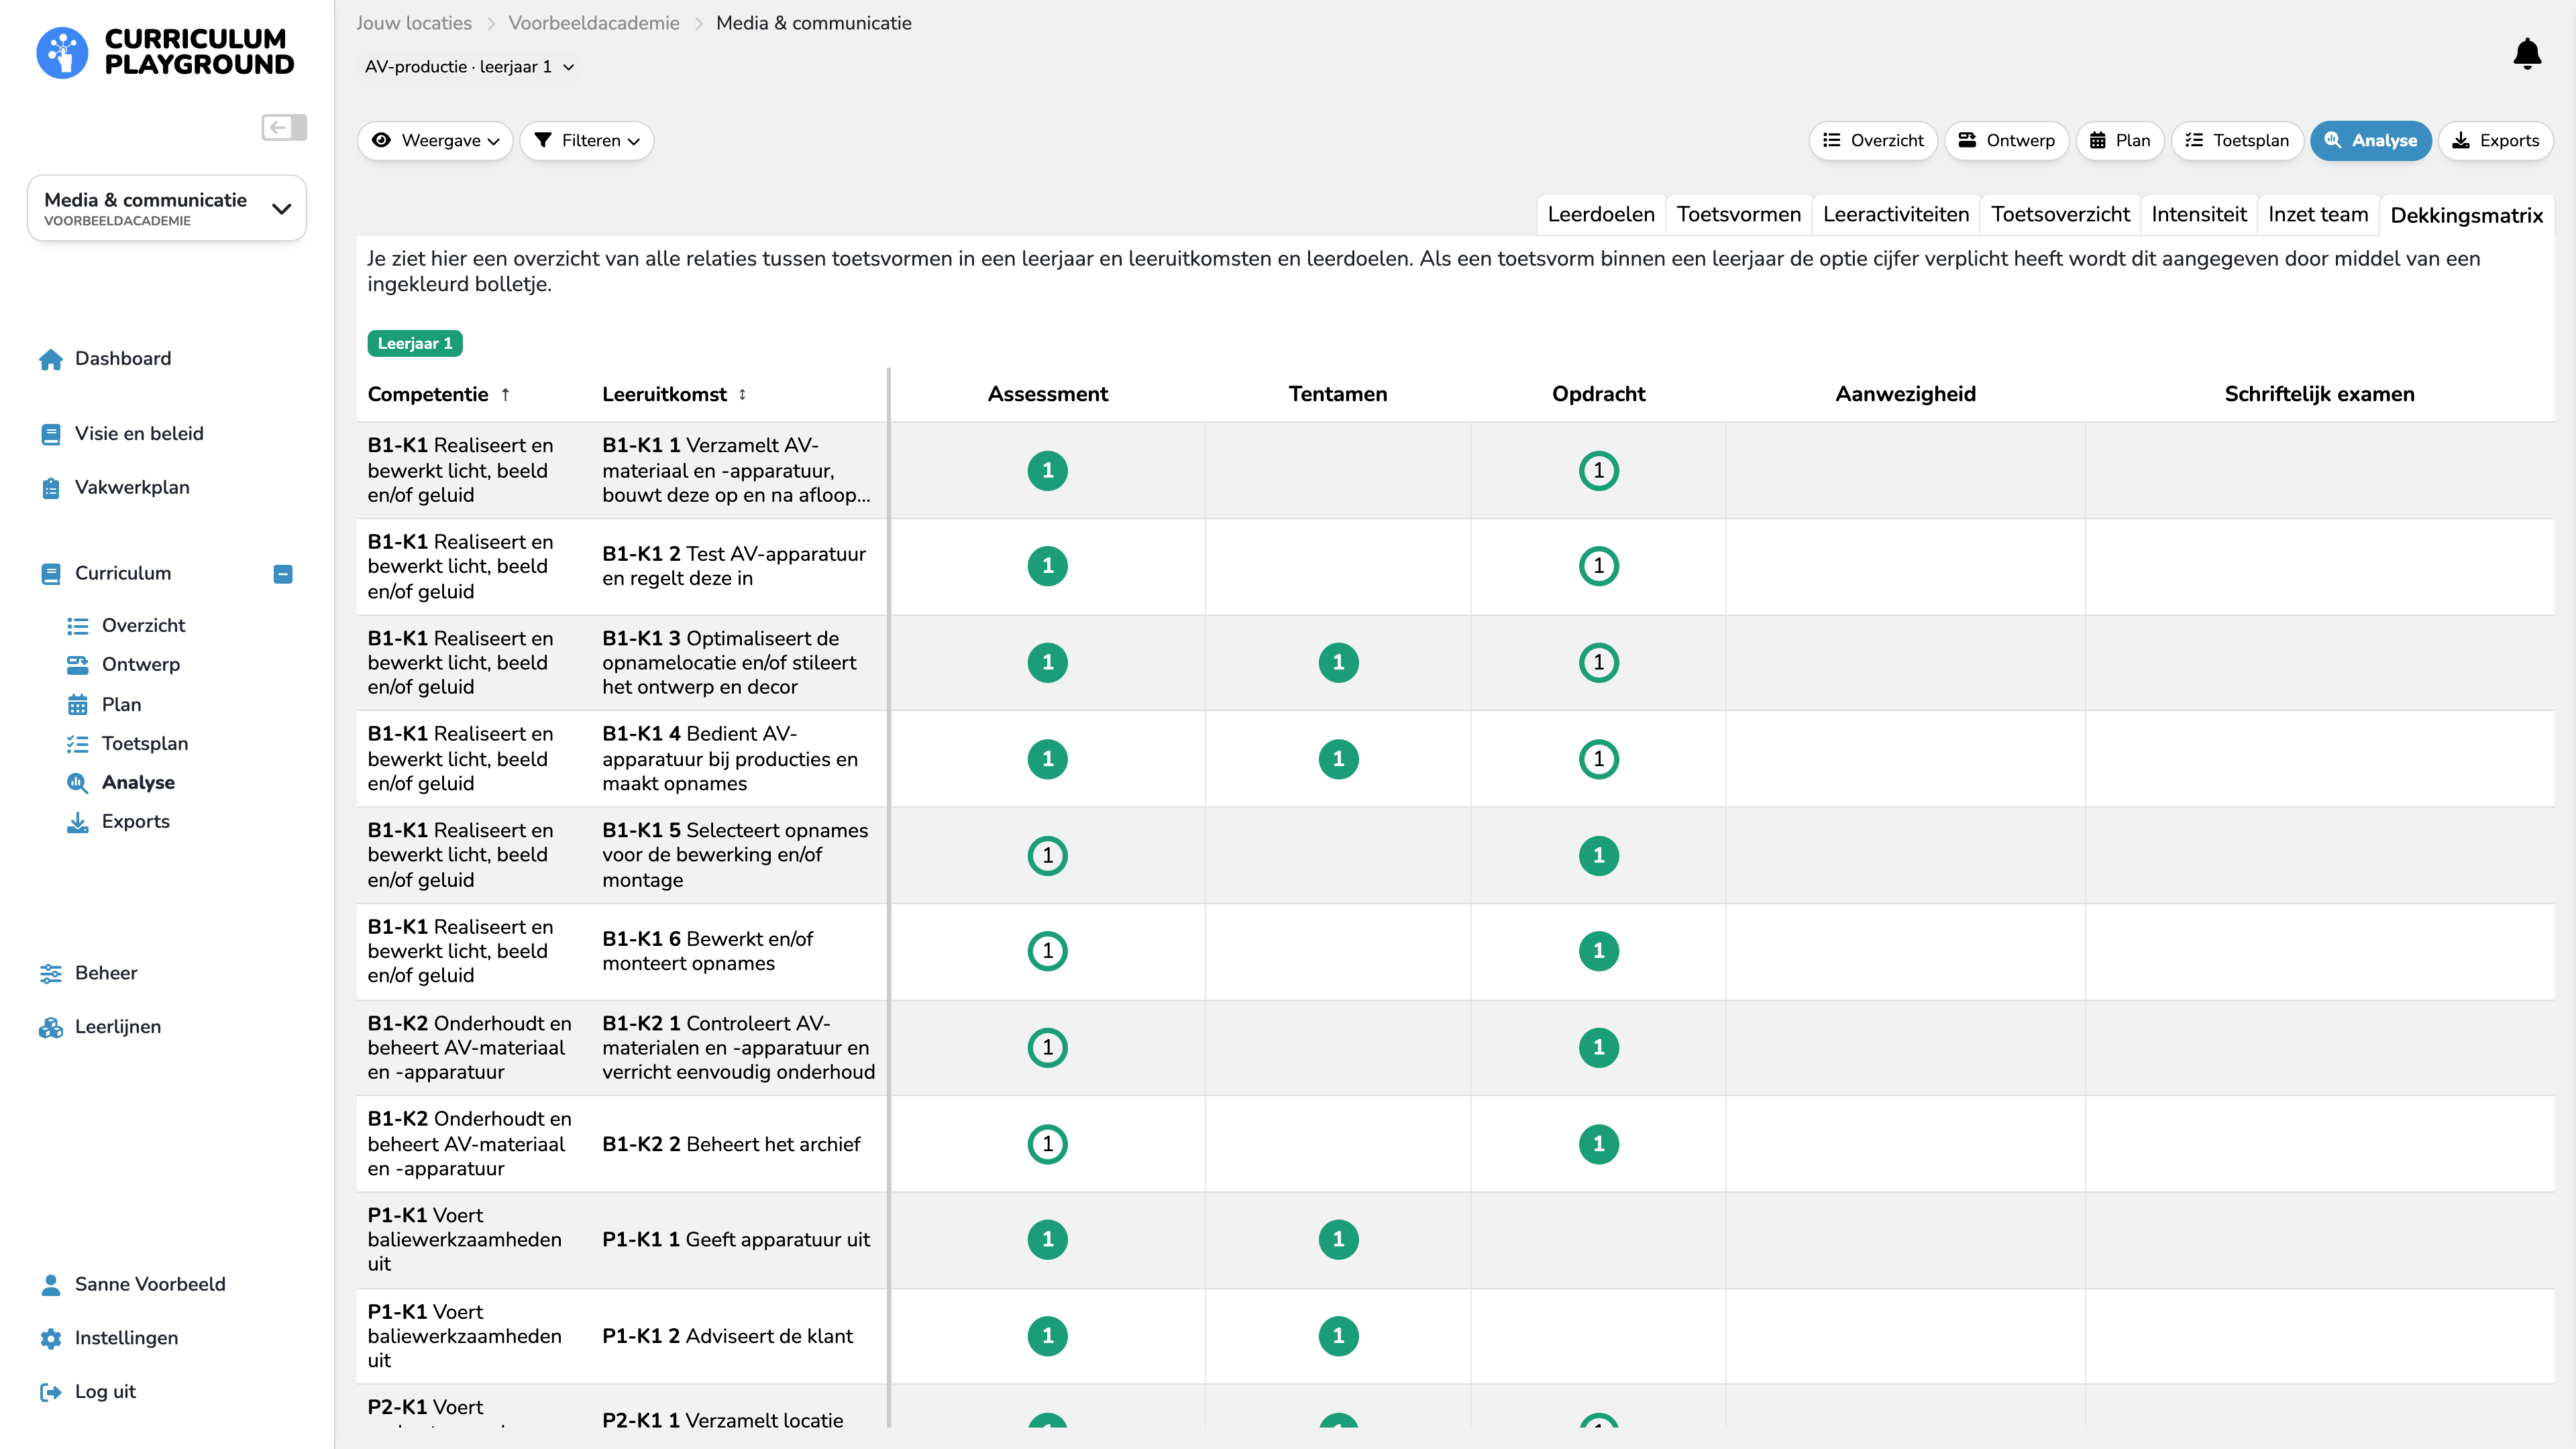Click filled Assessment bullet for B1-K1 1
Image resolution: width=2576 pixels, height=1449 pixels.
coord(1047,470)
